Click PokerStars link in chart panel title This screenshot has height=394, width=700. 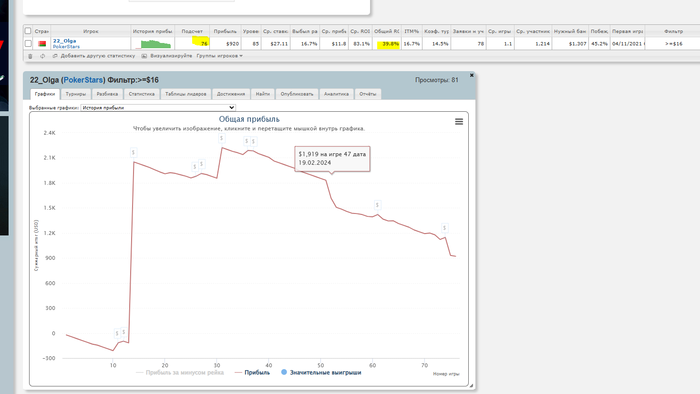83,80
